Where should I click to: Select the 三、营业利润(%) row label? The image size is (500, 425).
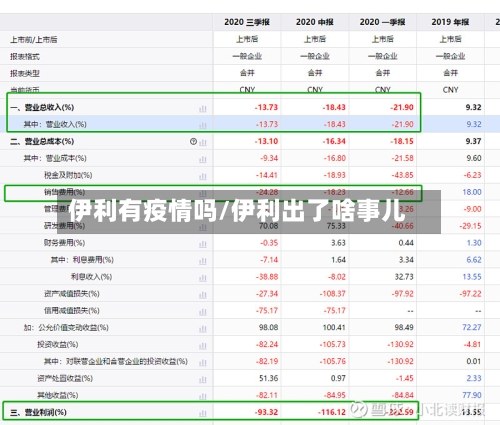[x=38, y=412]
